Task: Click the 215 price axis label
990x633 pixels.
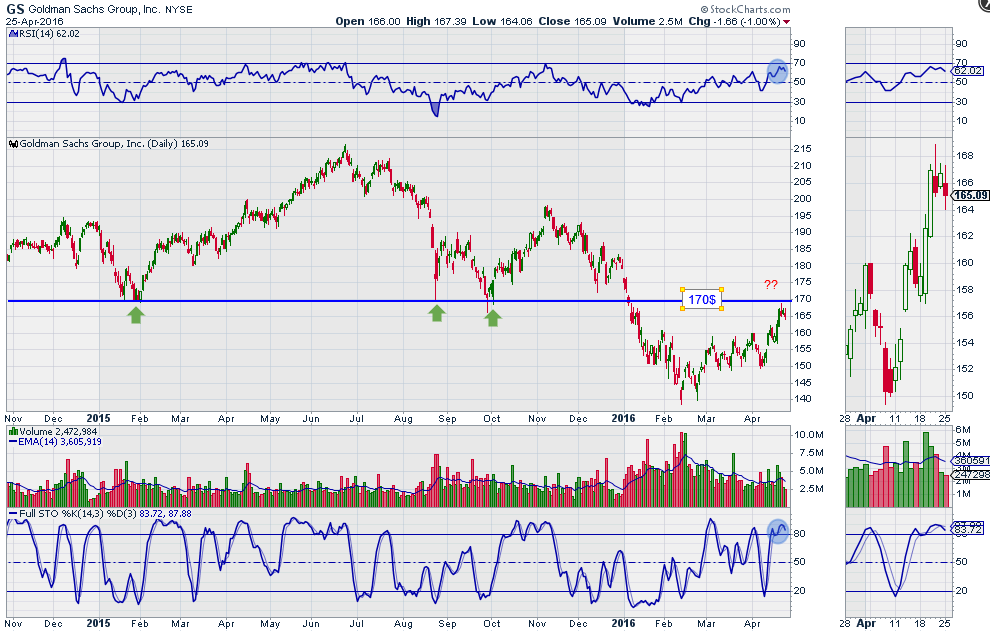Action: pos(802,149)
